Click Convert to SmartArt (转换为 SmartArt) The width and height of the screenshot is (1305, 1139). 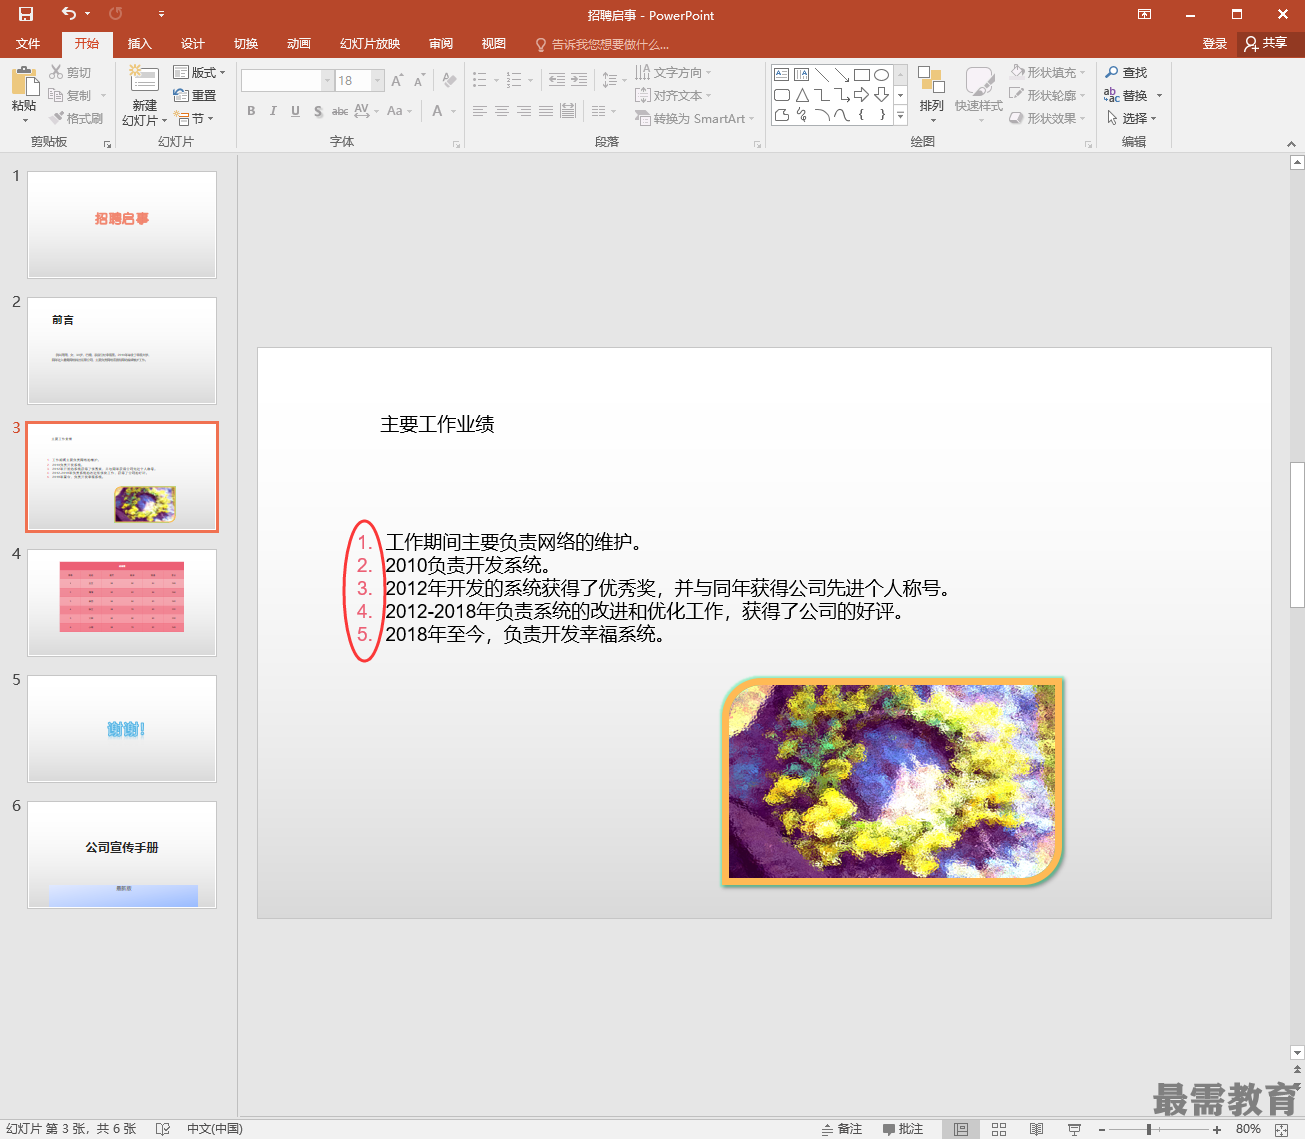click(695, 118)
